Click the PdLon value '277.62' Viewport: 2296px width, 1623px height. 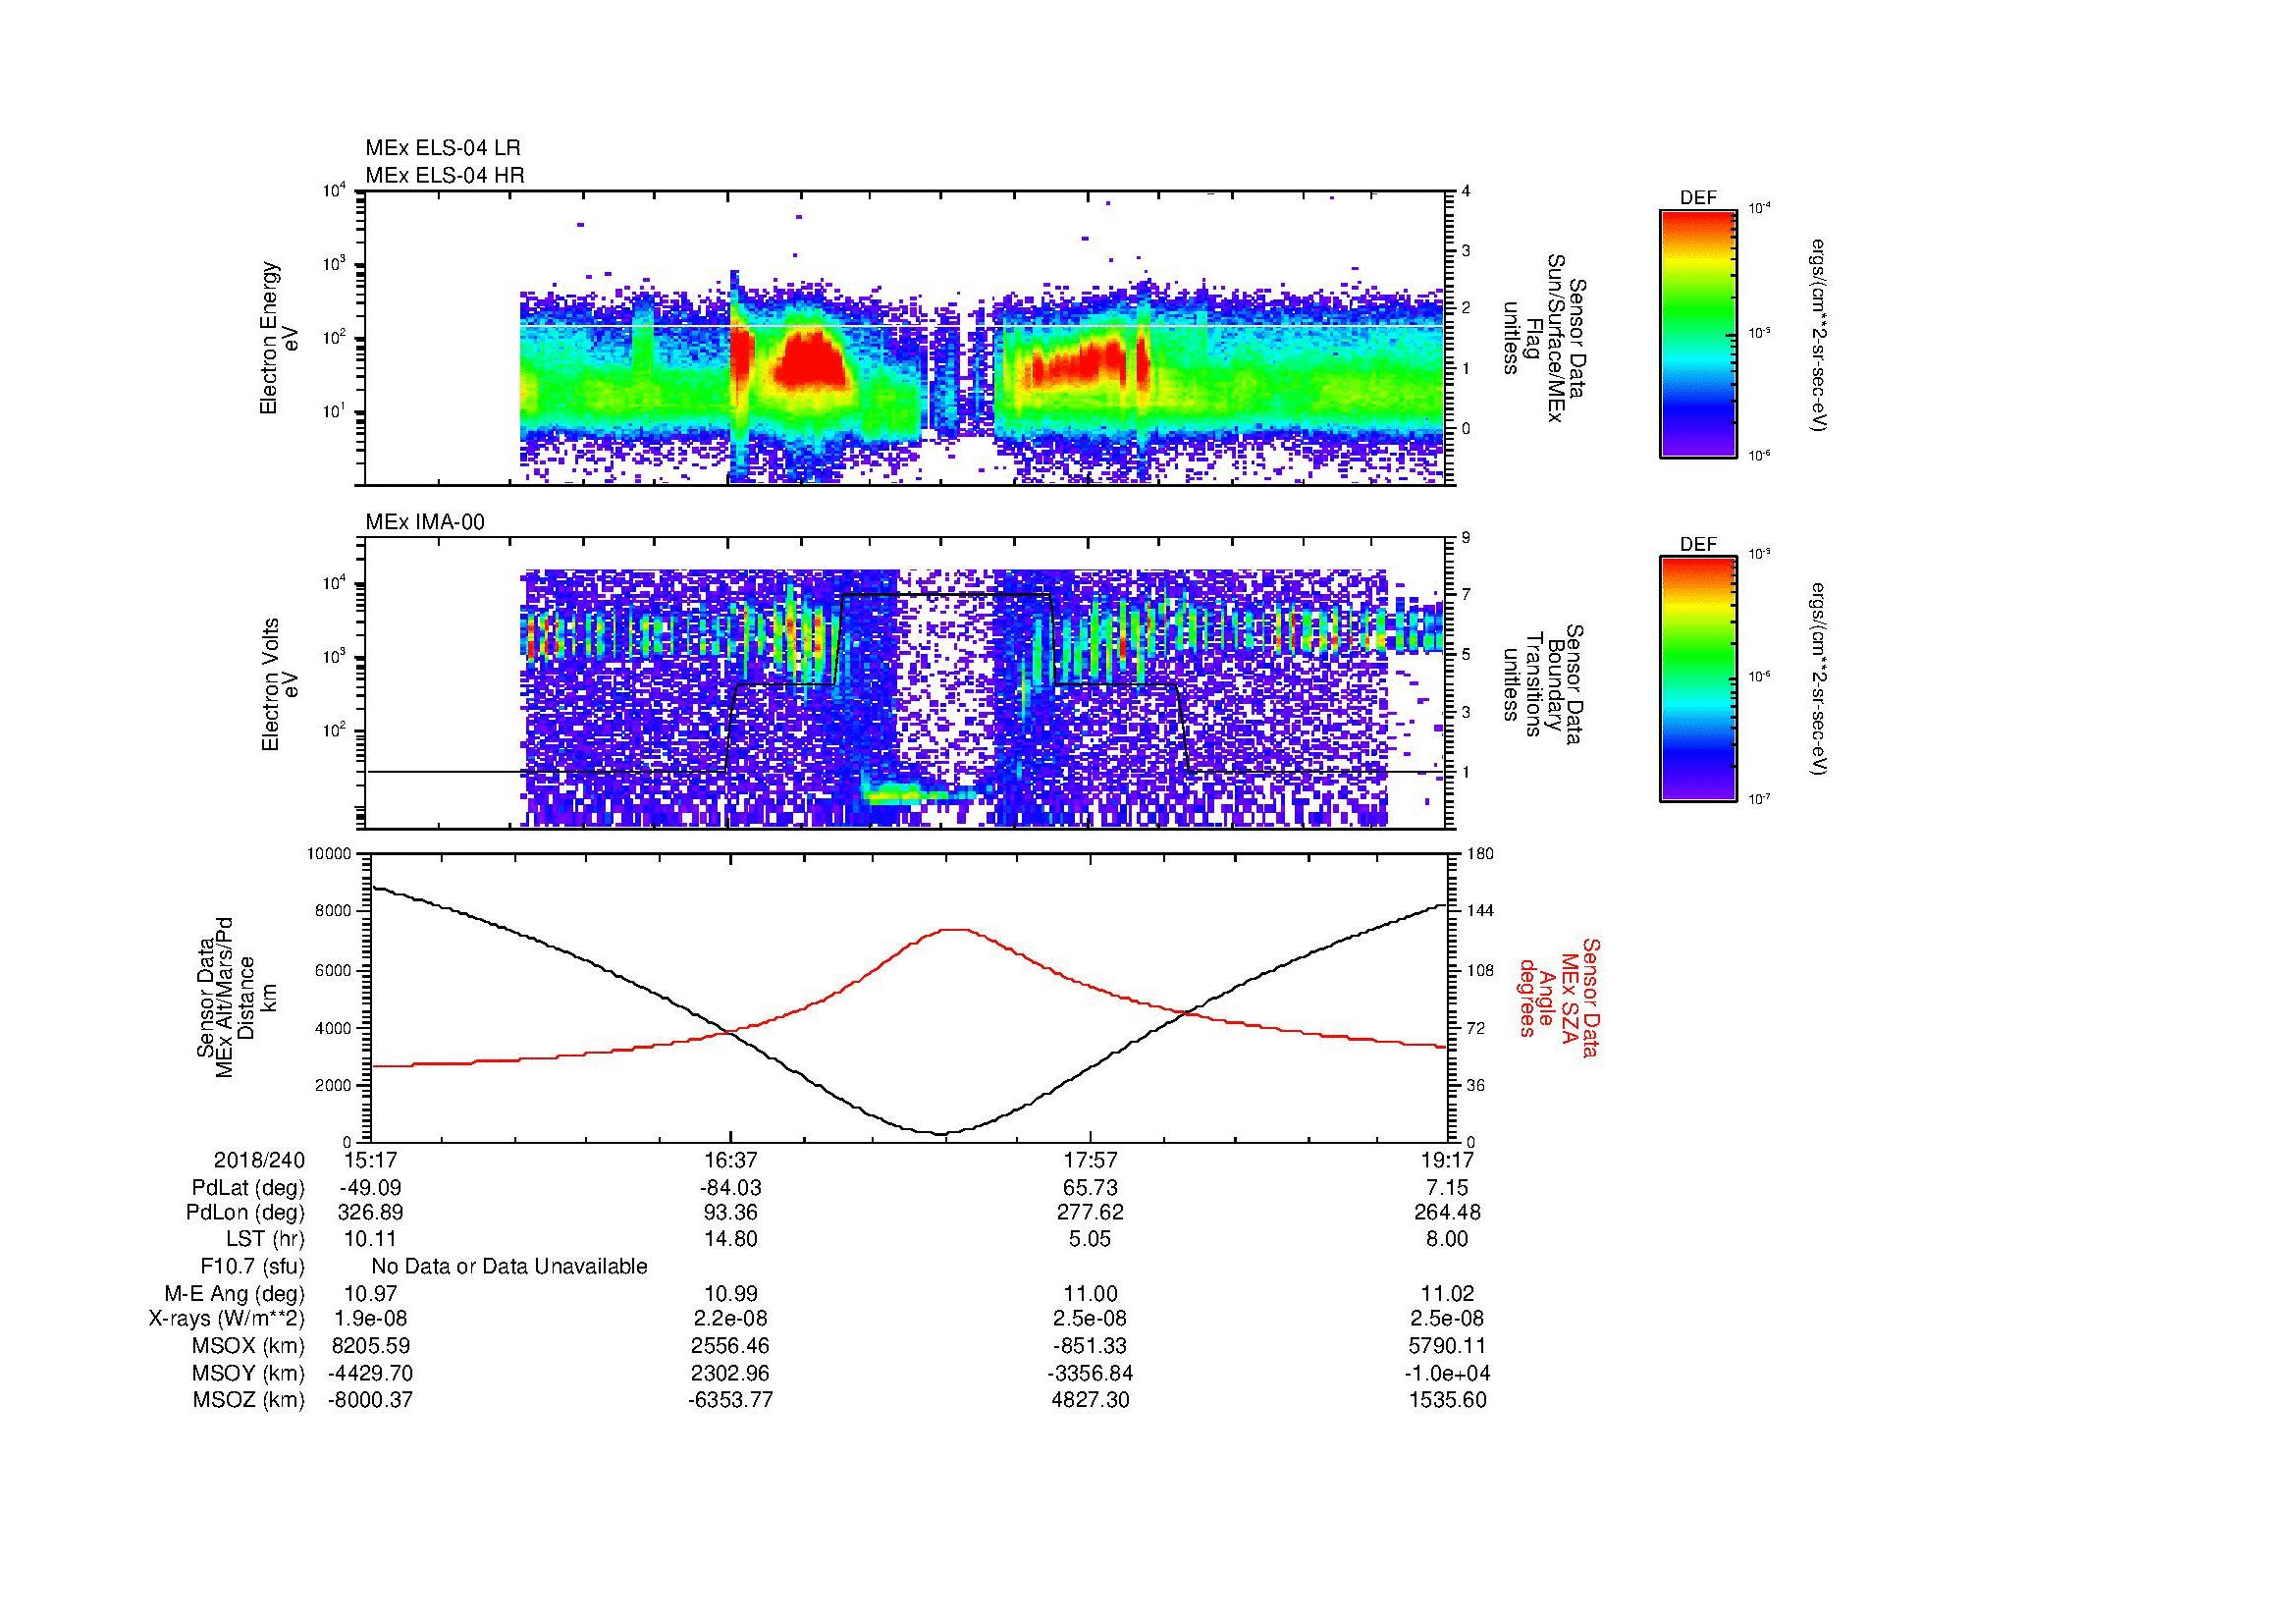pyautogui.click(x=1091, y=1212)
